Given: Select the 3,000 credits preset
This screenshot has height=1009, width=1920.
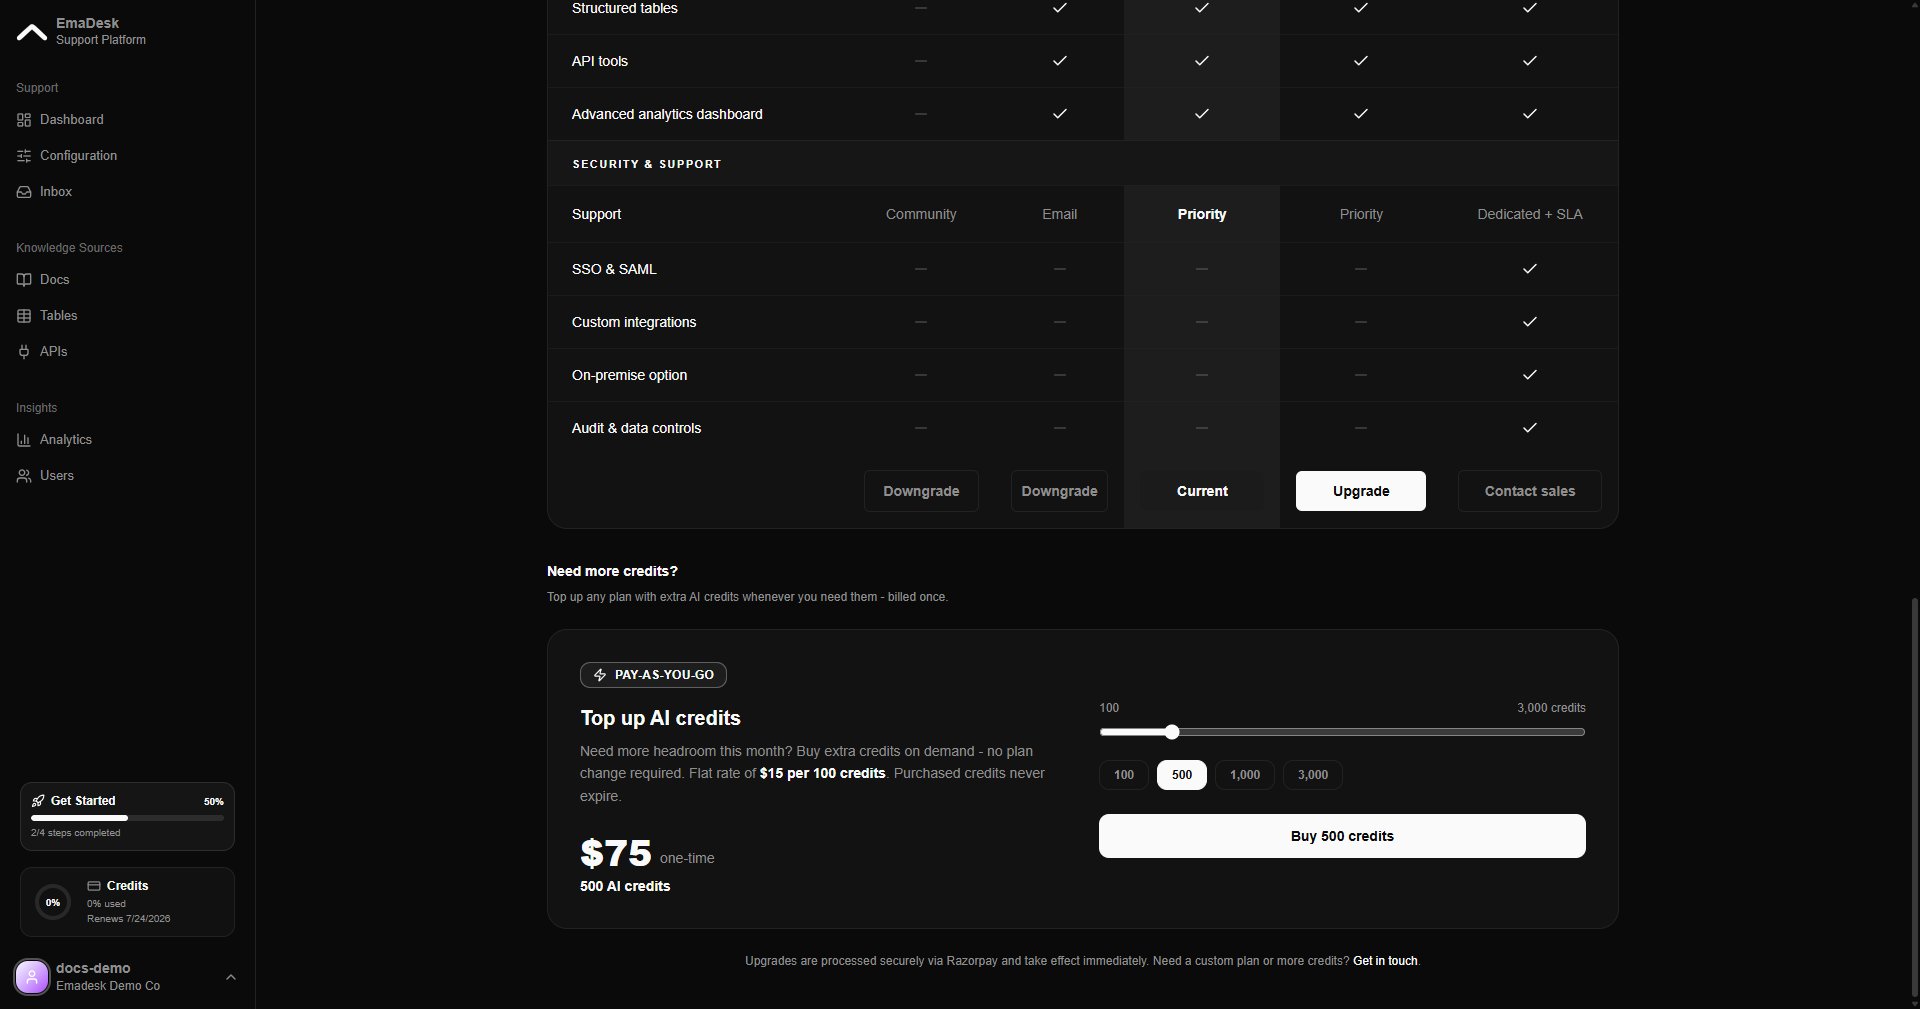Looking at the screenshot, I should pyautogui.click(x=1313, y=775).
